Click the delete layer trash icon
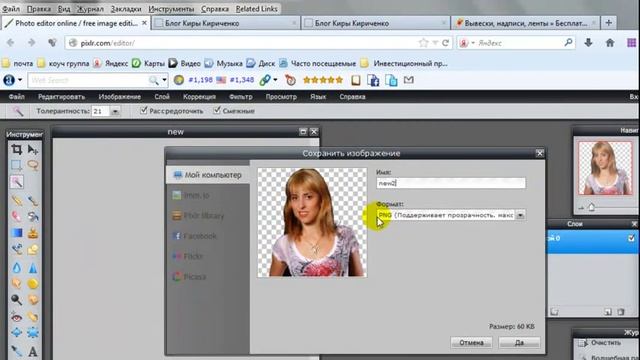This screenshot has height=360, width=640. (x=621, y=312)
